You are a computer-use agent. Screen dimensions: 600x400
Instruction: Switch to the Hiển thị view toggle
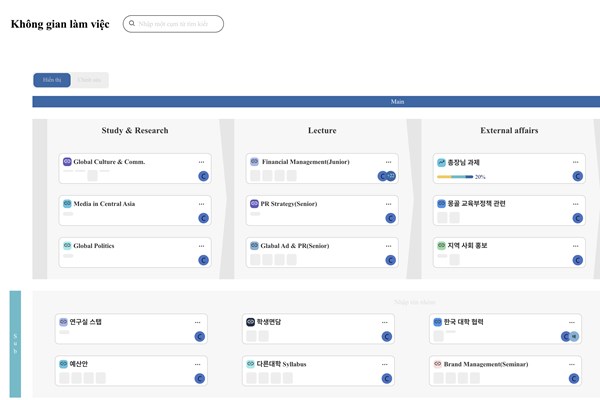(52, 80)
